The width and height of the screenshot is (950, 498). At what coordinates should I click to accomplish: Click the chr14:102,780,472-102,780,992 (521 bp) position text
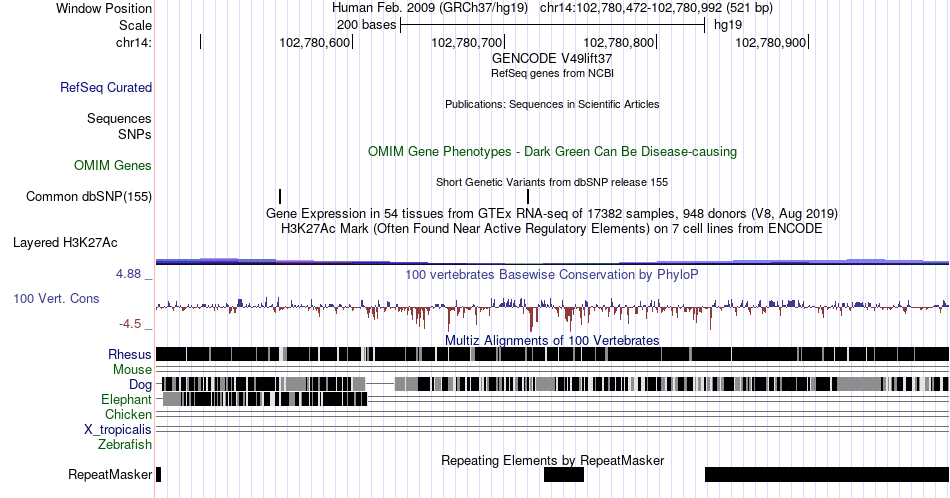(x=656, y=8)
